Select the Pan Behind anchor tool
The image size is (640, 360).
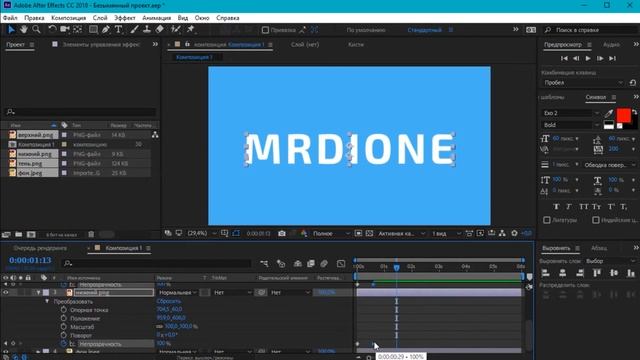coord(78,29)
